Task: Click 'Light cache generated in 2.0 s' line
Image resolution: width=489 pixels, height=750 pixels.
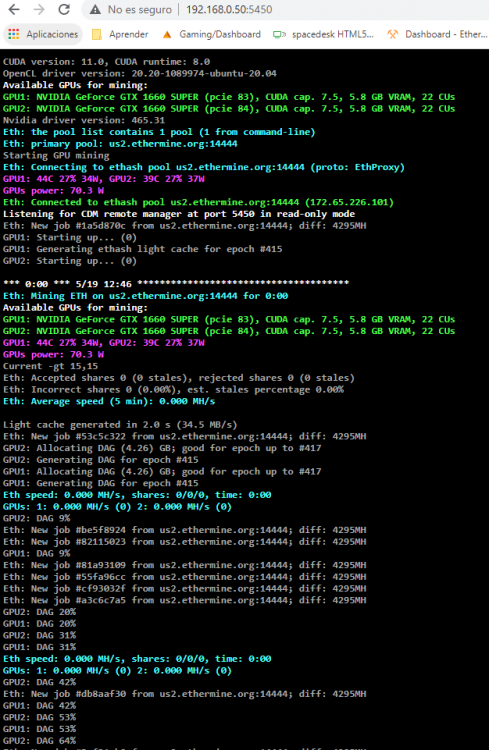Action: point(120,425)
